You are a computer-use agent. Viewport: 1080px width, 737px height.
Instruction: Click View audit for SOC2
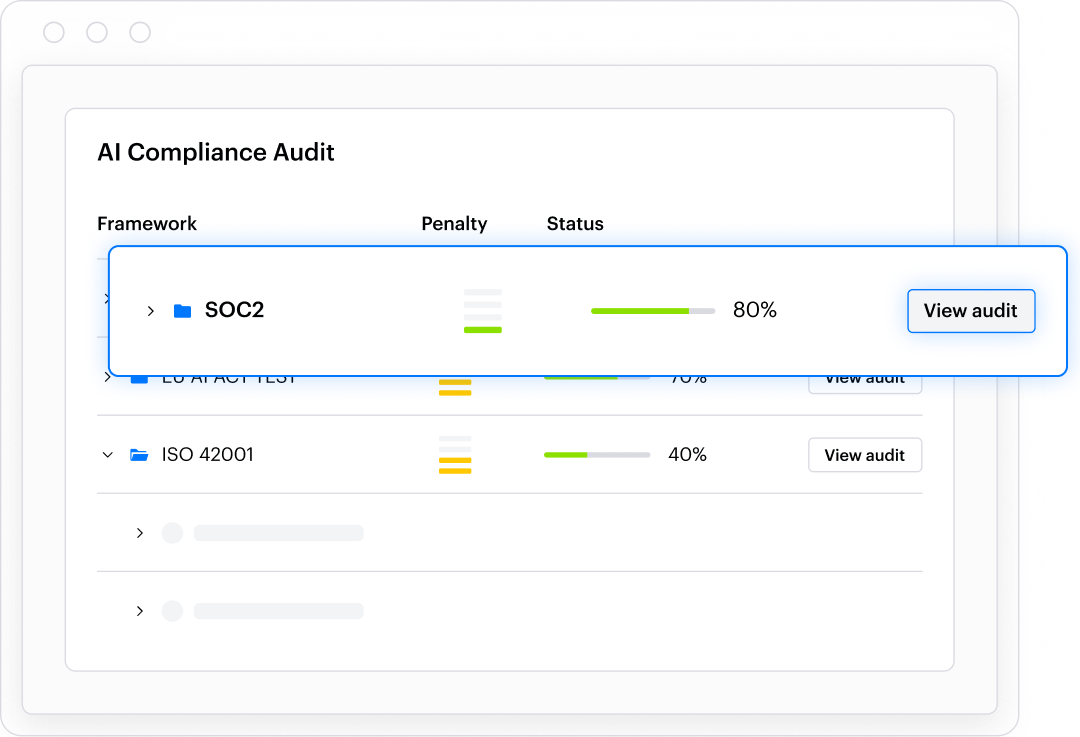(x=970, y=310)
